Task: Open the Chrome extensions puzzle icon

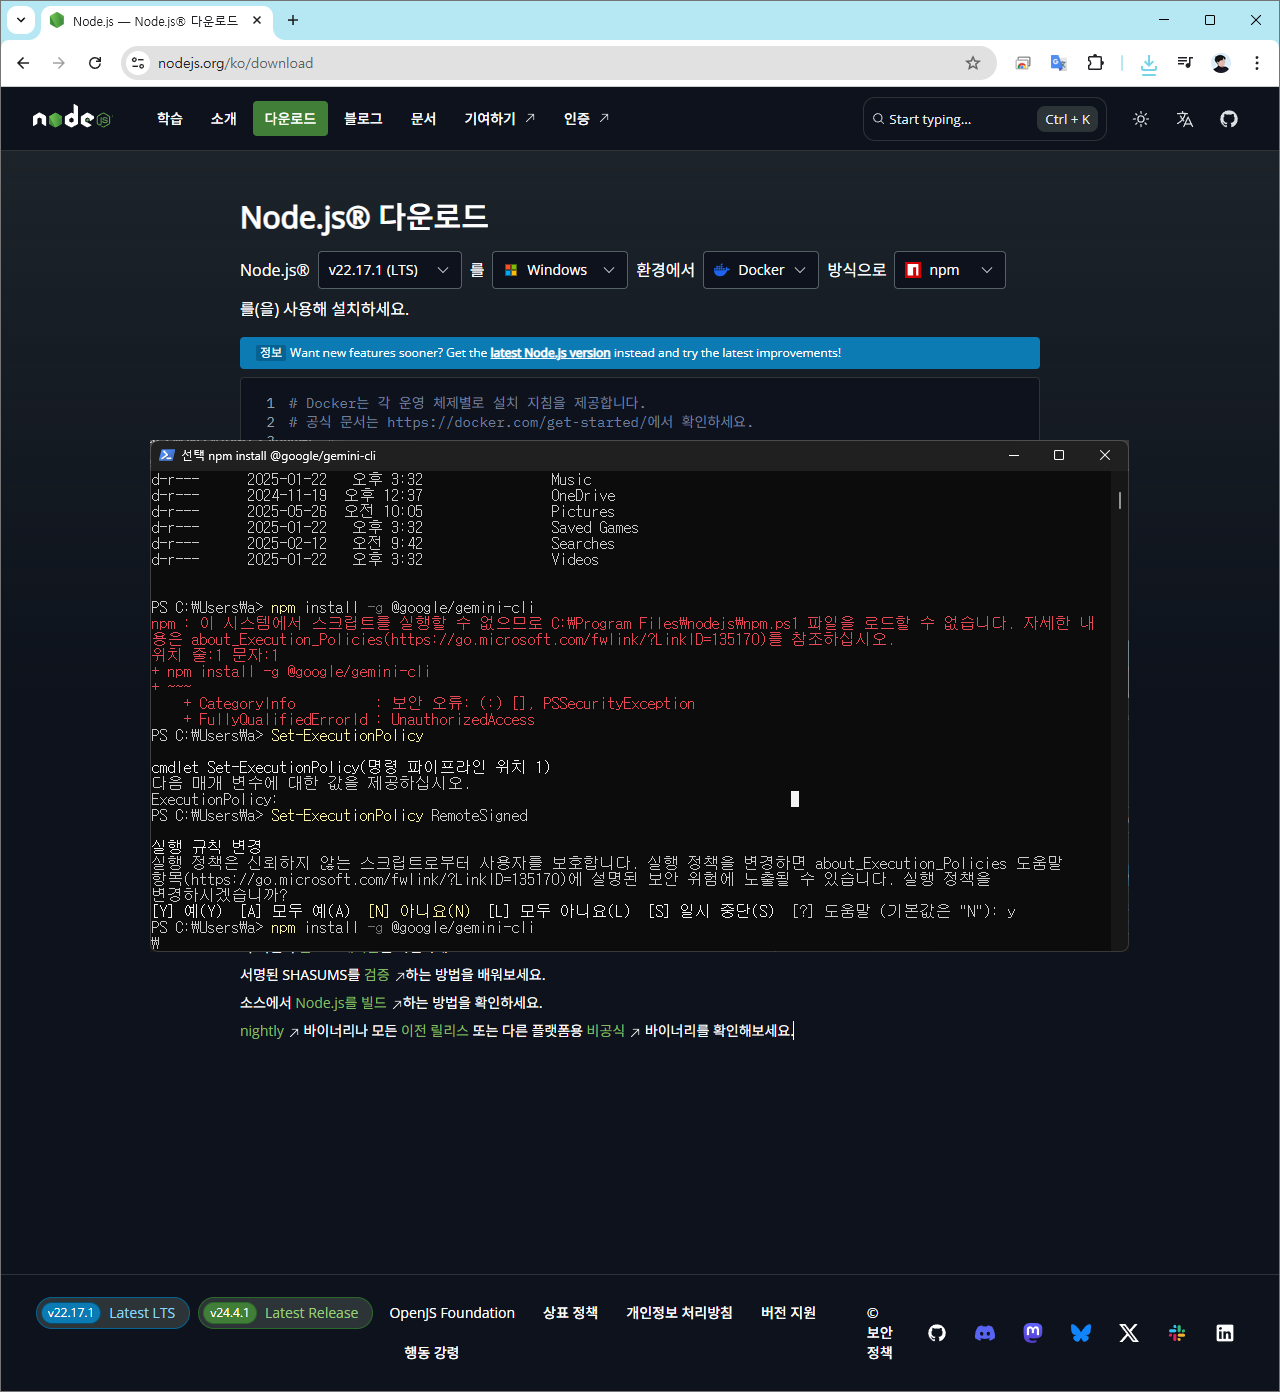Action: click(x=1095, y=63)
